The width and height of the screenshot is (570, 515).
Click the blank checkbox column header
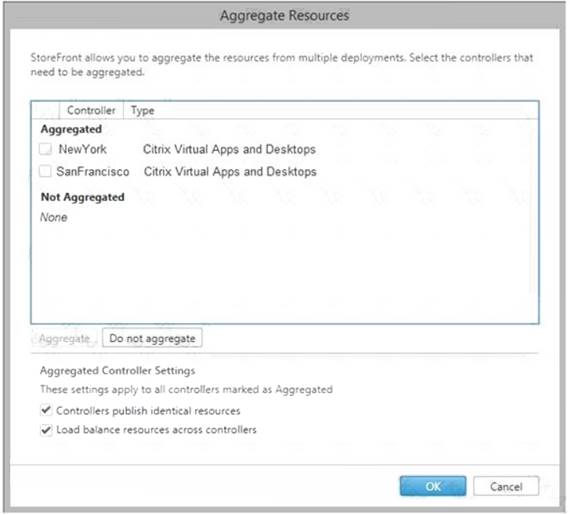pyautogui.click(x=45, y=110)
